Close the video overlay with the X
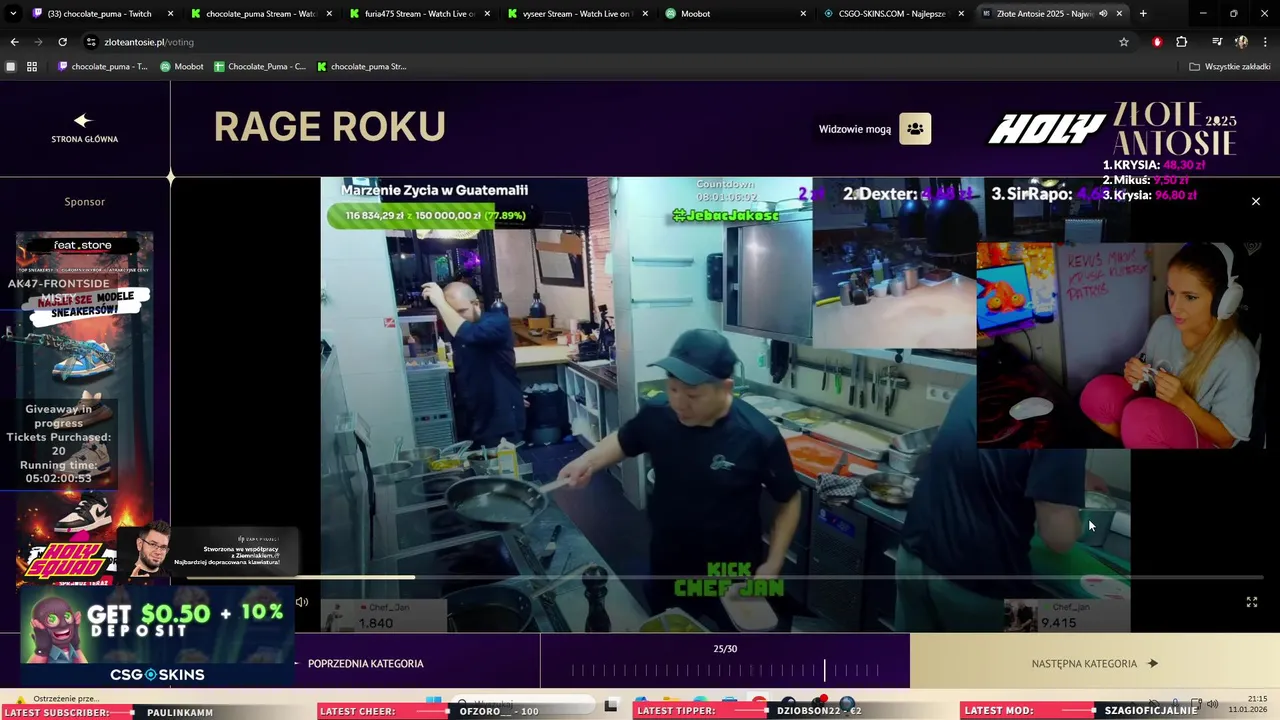Viewport: 1280px width, 720px height. click(x=1256, y=202)
